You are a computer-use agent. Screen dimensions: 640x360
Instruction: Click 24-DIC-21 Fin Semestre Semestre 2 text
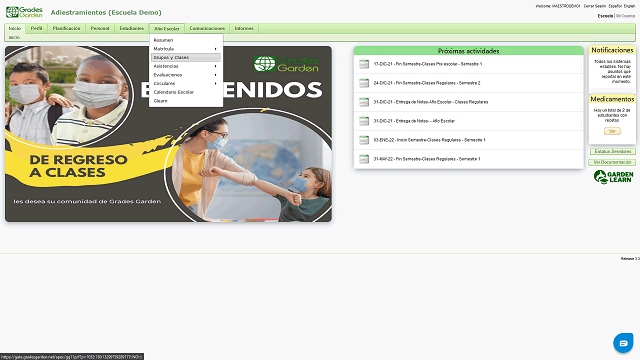tap(427, 83)
